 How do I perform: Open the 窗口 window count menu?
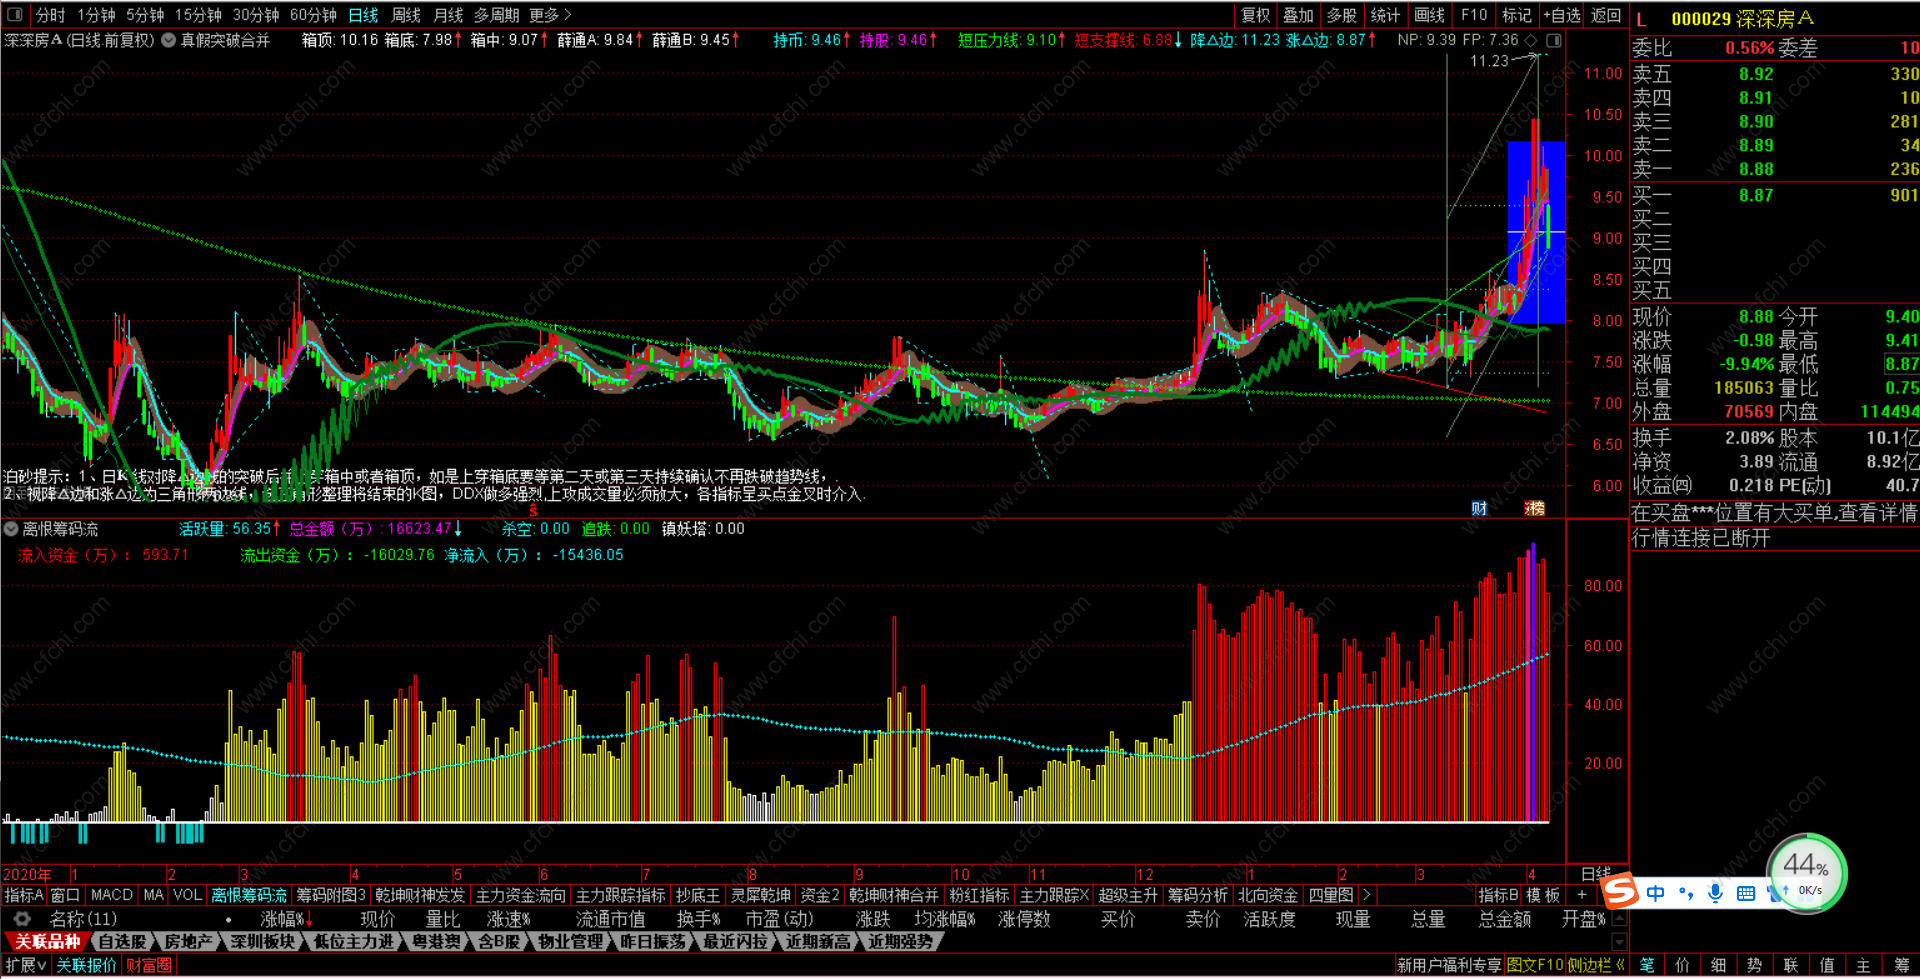coord(65,895)
